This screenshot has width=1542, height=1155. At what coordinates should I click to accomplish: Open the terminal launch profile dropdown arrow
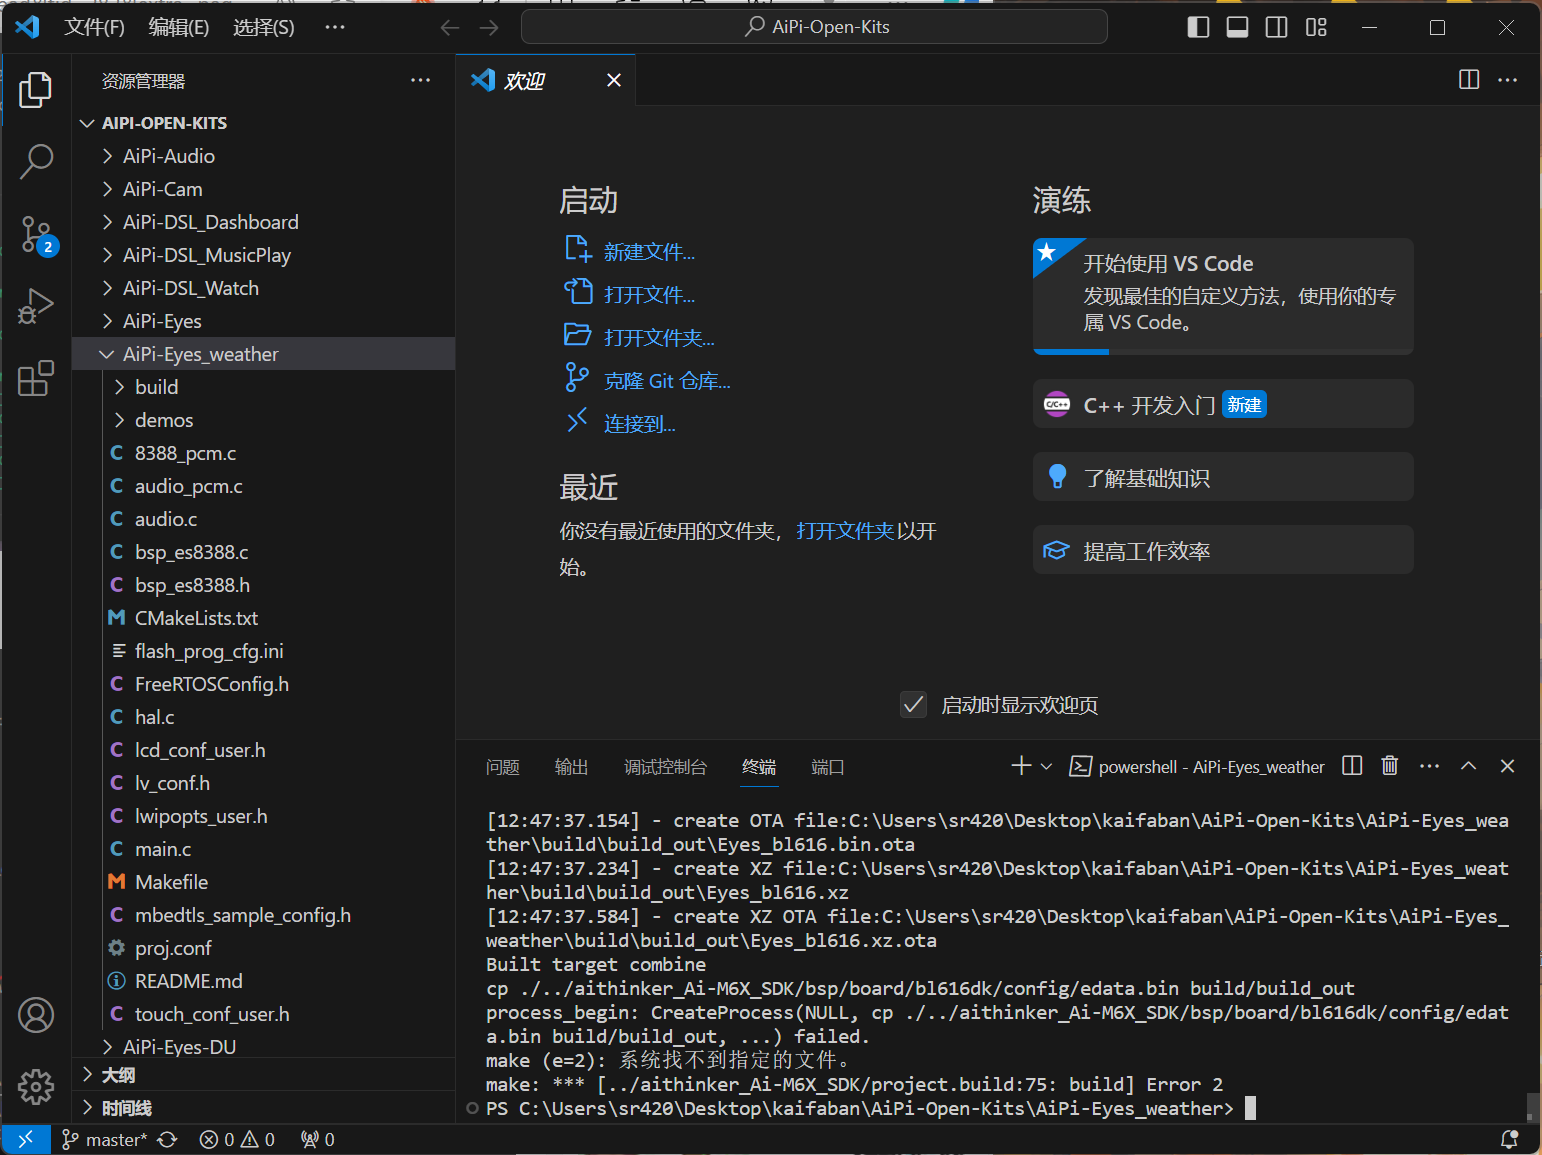1047,766
